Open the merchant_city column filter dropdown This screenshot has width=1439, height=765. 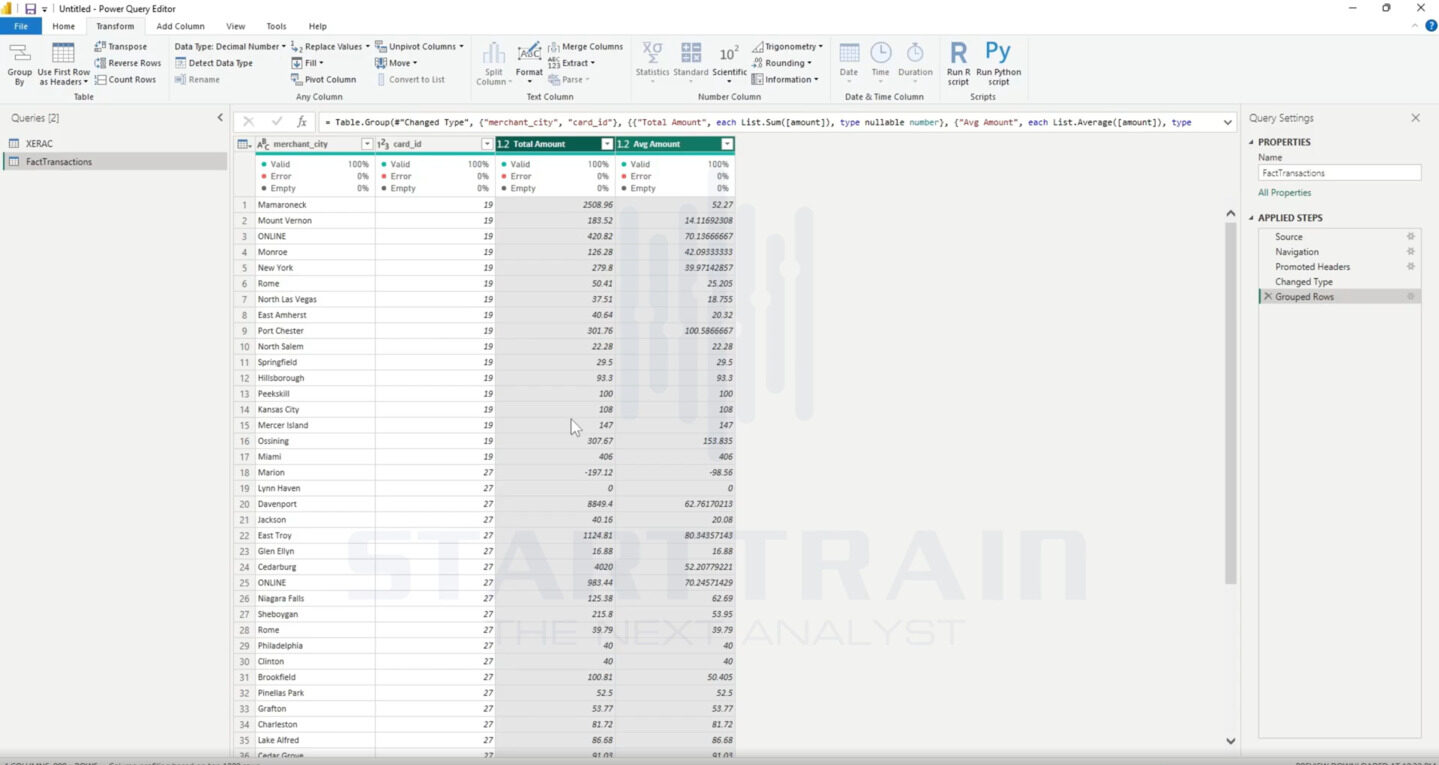(366, 144)
